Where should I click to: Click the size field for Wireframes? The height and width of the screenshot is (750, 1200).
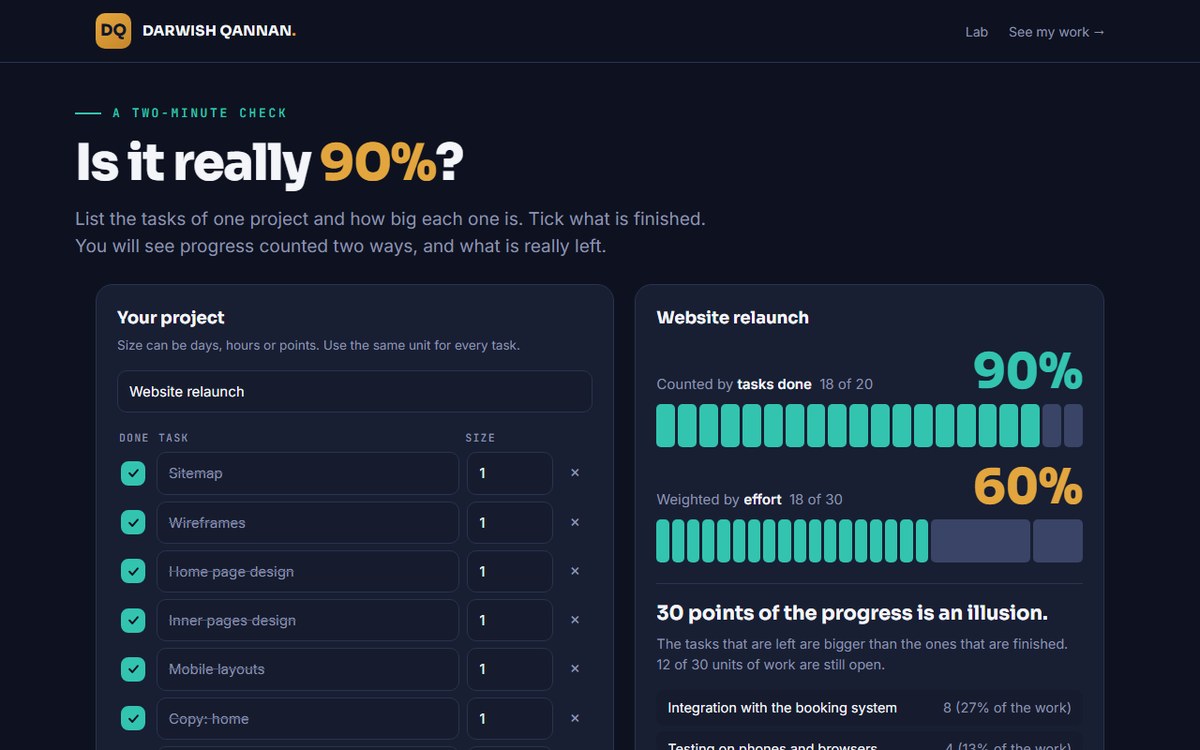tap(510, 522)
